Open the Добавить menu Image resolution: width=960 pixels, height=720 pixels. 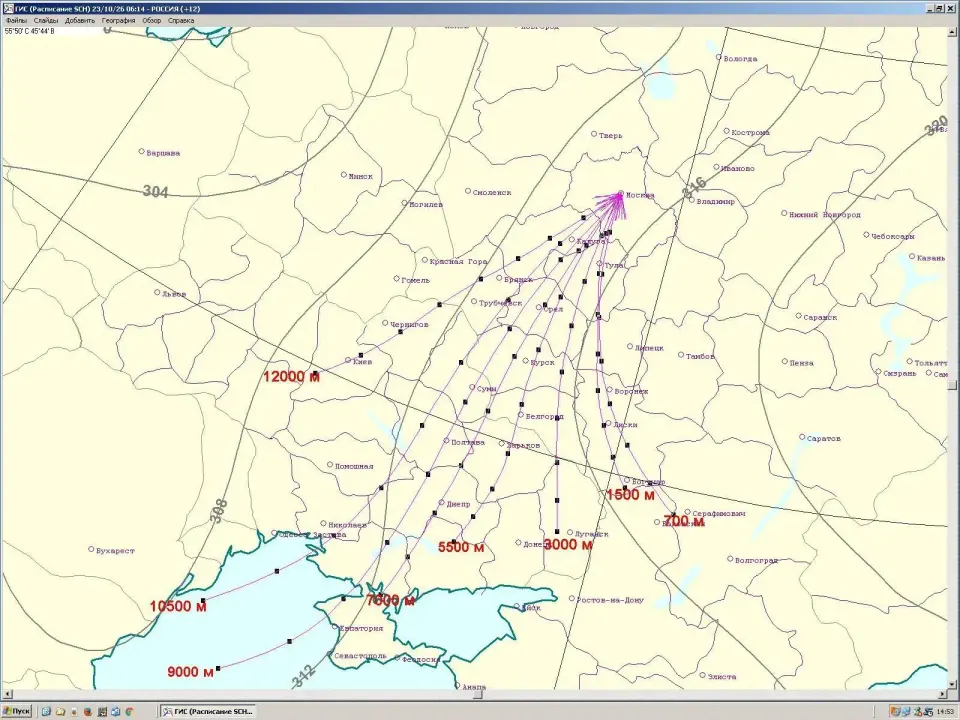click(x=80, y=20)
